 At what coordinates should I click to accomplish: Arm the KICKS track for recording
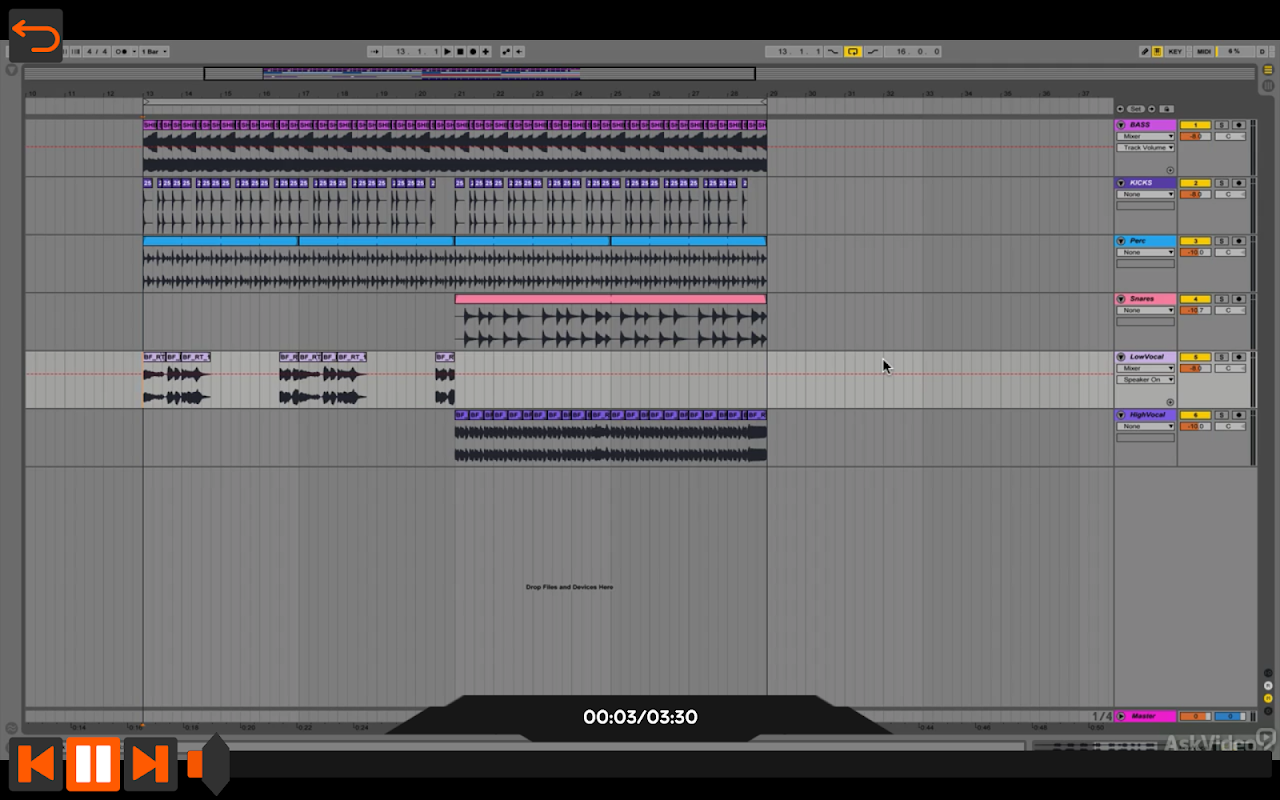pyautogui.click(x=1239, y=183)
